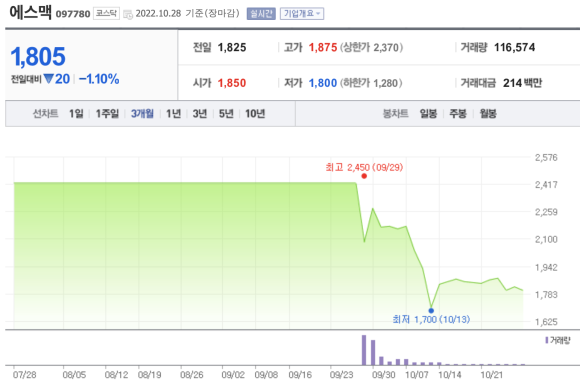Select the 1년 line chart tab

[173, 114]
